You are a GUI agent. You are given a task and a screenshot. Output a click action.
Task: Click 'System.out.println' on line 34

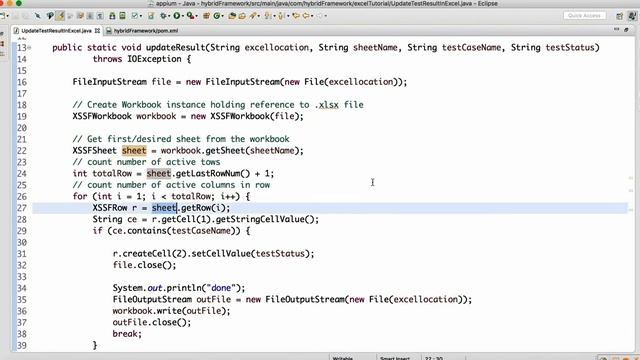157,288
